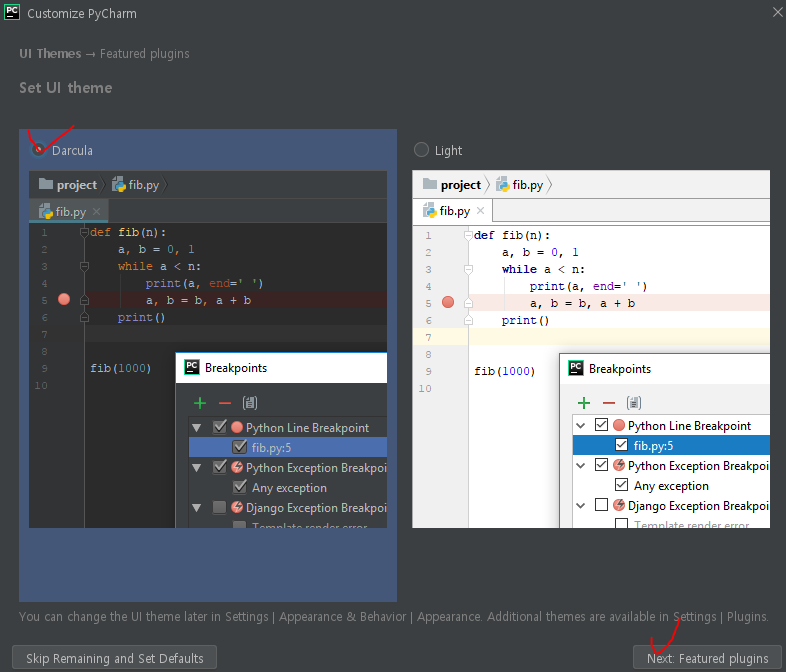Click the Darcula theme preview image
786x672 pixels.
coord(208,349)
